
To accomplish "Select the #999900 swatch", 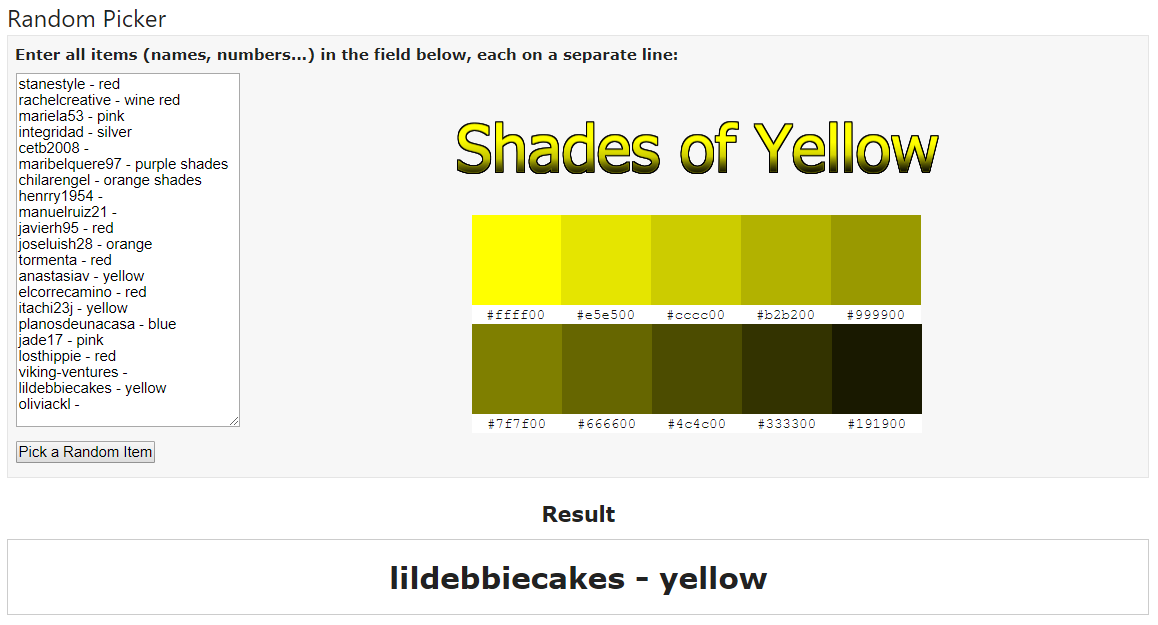I will coord(876,260).
